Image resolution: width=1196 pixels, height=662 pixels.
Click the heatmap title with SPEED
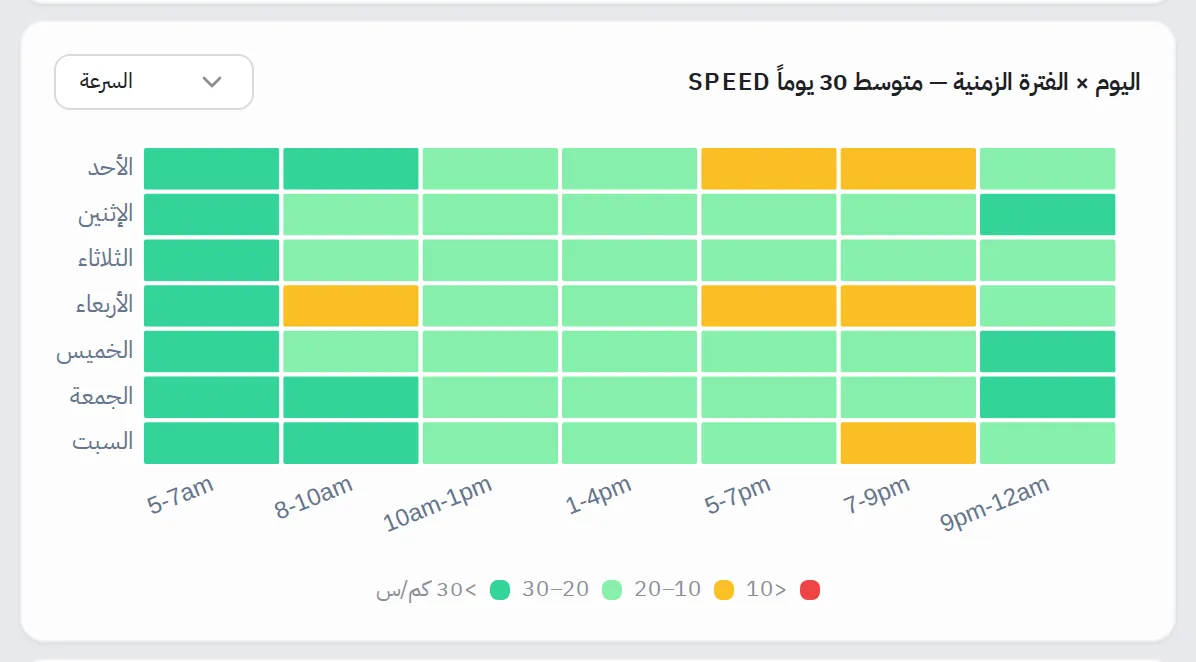pos(914,82)
